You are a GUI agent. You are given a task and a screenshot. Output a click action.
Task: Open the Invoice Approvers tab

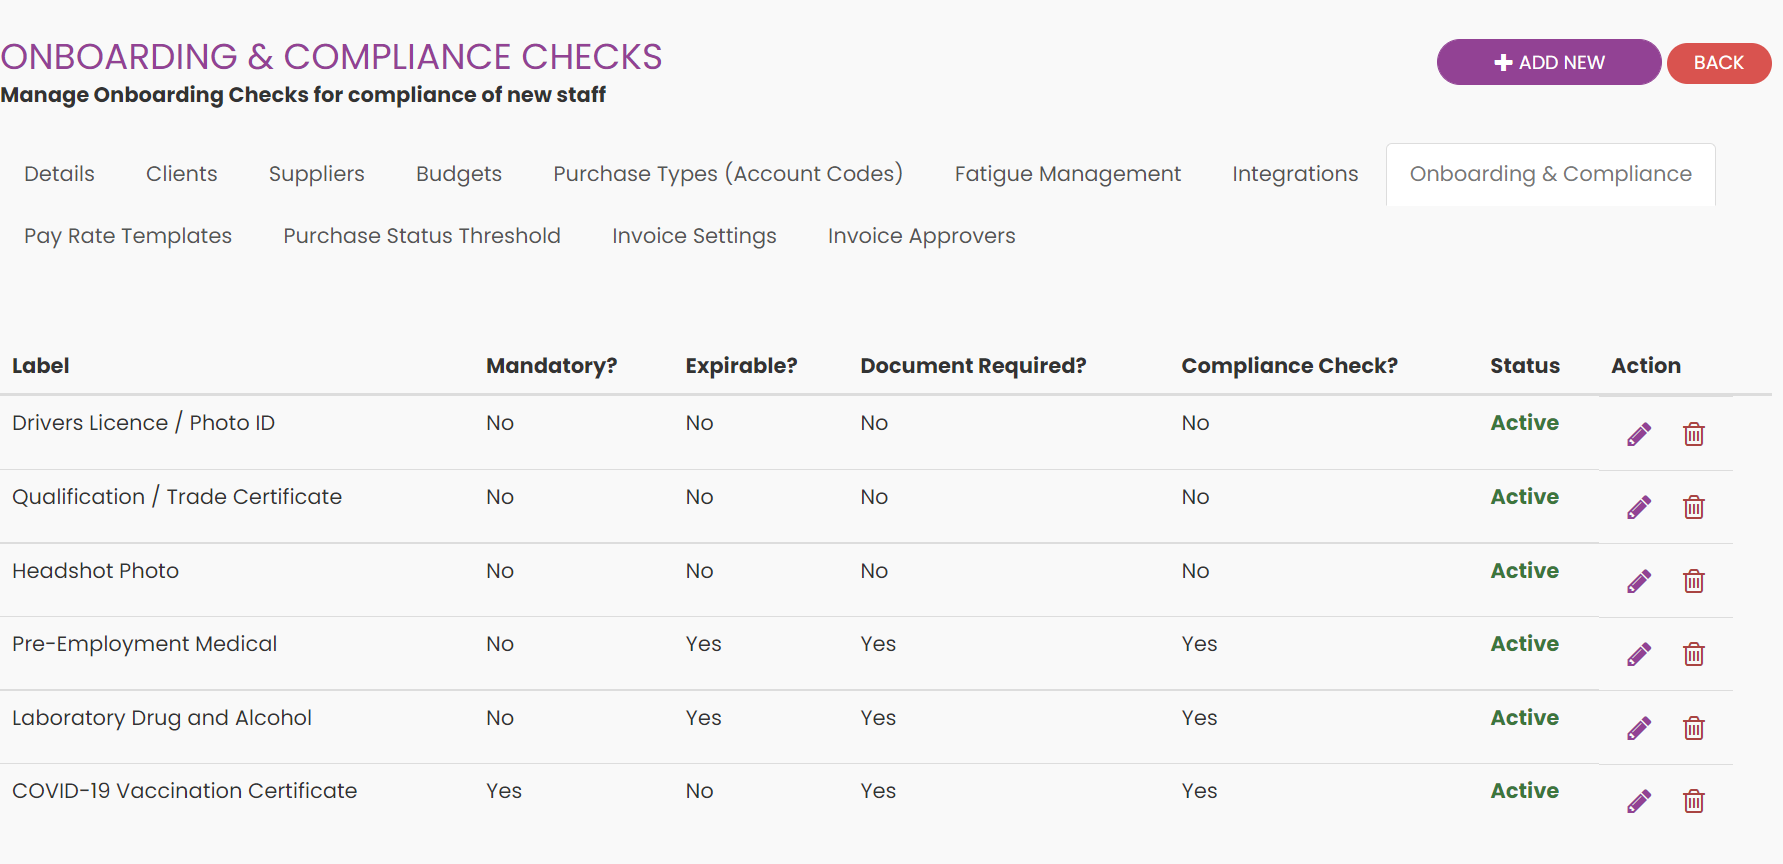click(x=921, y=236)
